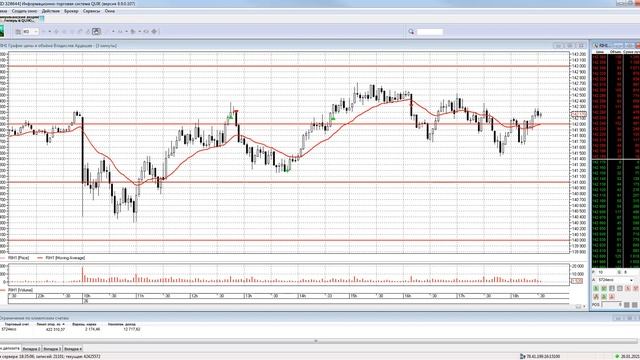Image resolution: width=640 pixels, height=360 pixels.
Task: Click first red sell button in order panel
Action: pos(628,289)
